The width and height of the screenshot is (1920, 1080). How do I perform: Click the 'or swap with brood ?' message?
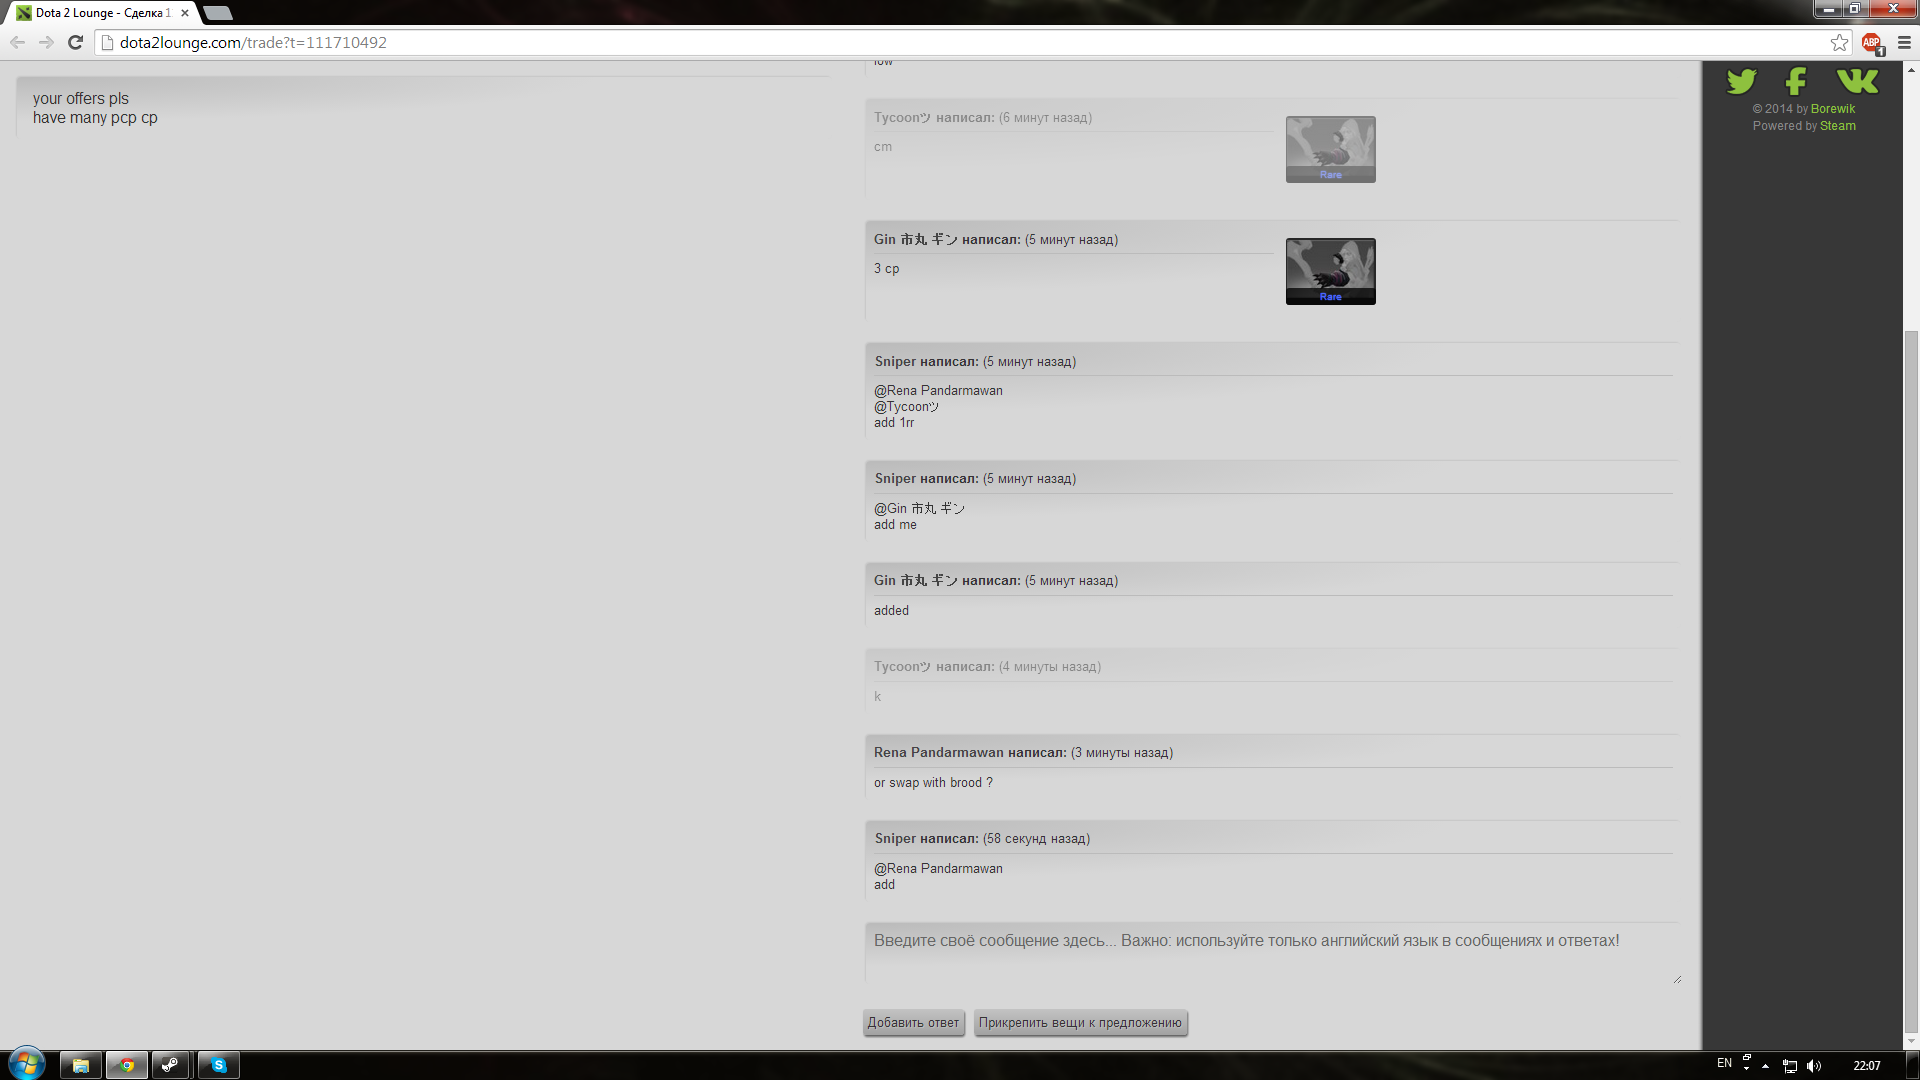[933, 782]
